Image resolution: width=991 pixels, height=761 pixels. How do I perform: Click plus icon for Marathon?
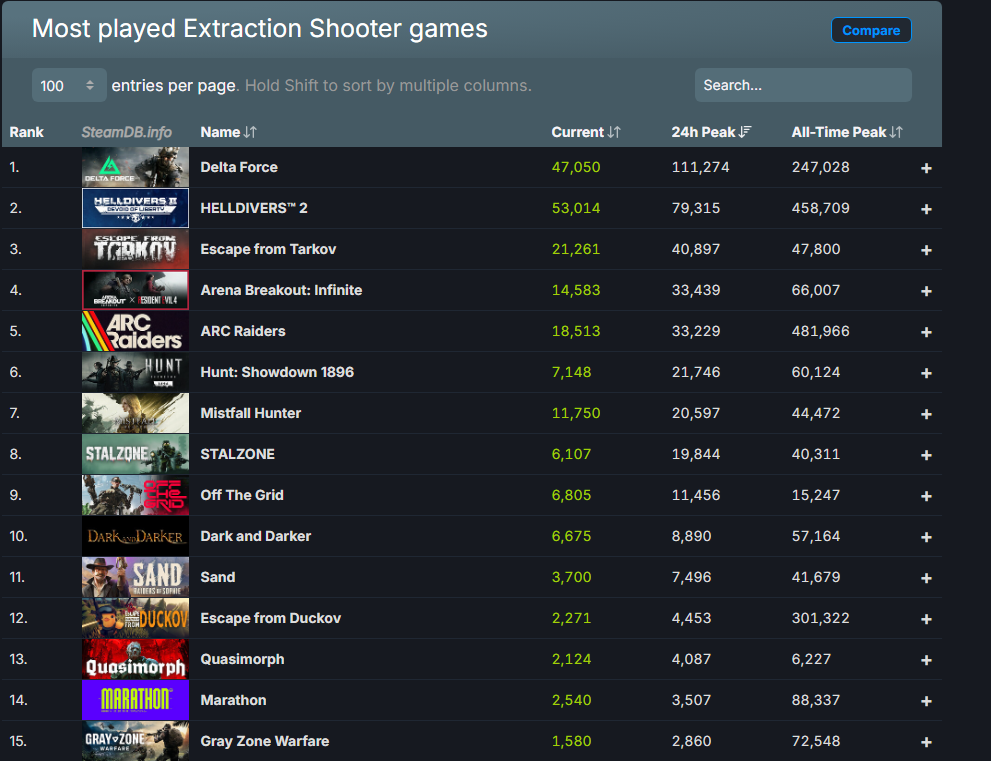[926, 702]
